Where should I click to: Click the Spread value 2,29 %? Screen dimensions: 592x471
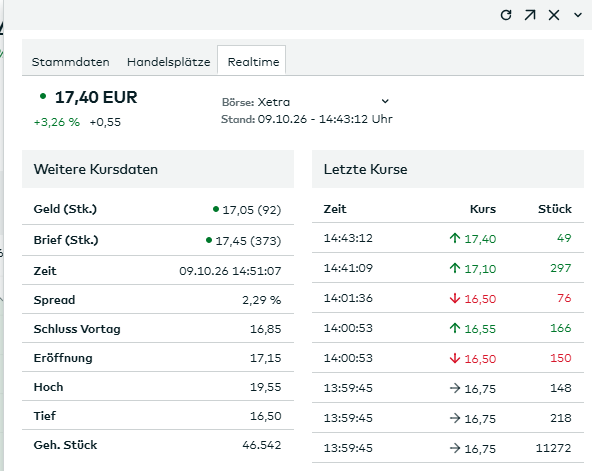click(x=262, y=300)
